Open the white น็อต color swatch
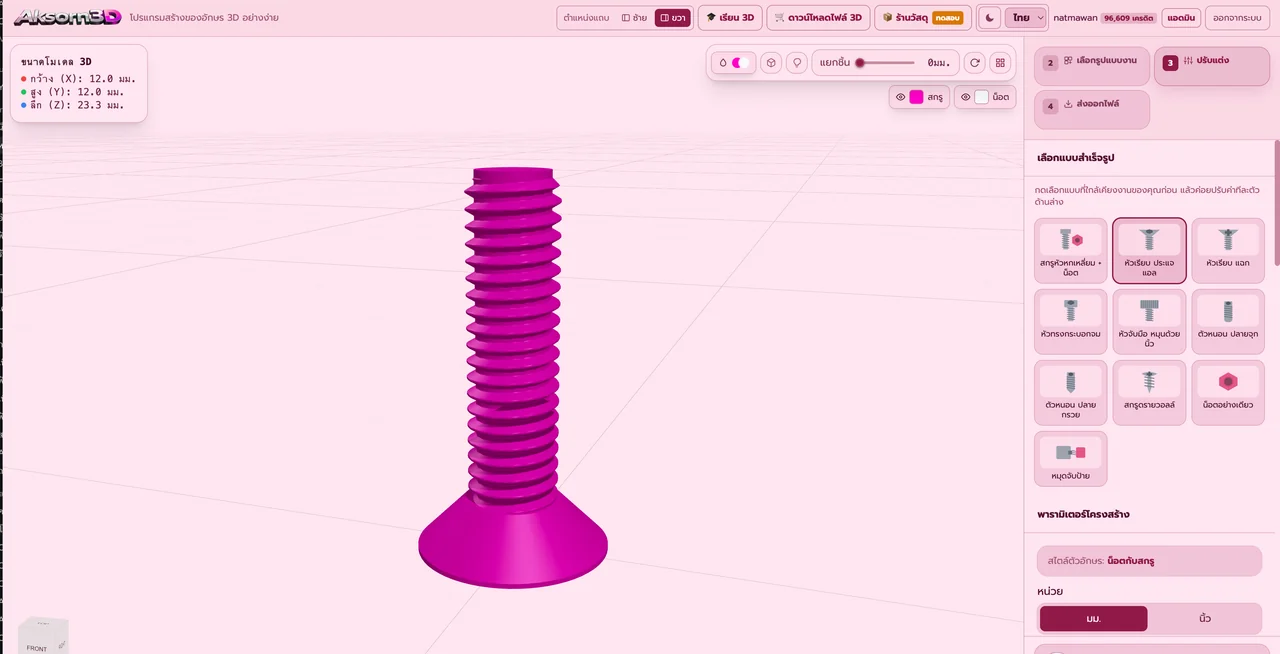Viewport: 1280px width, 654px height. (981, 97)
